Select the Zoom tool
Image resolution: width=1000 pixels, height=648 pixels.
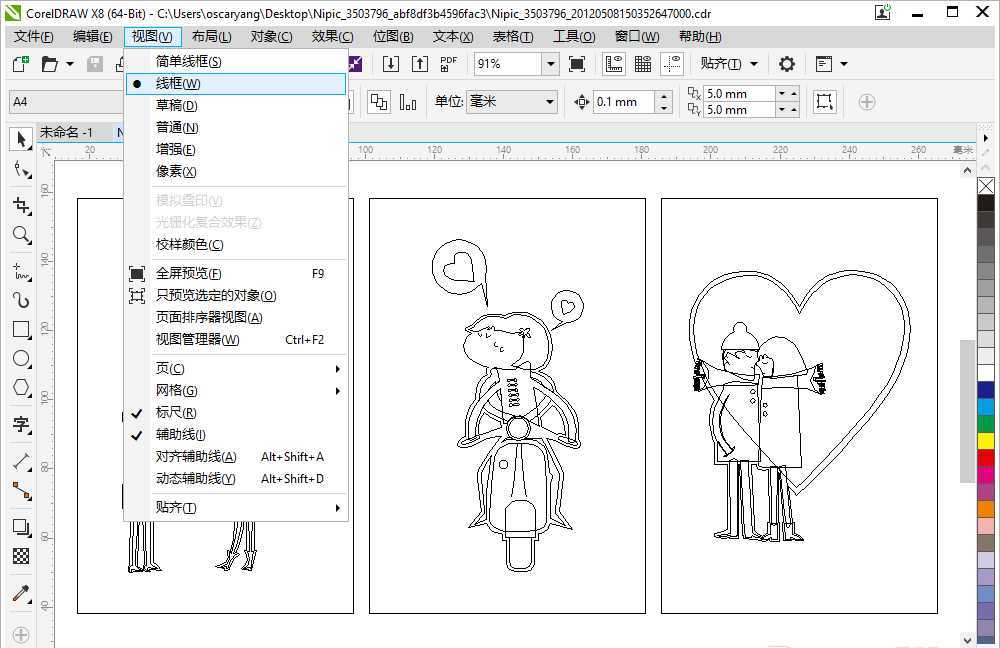point(21,235)
